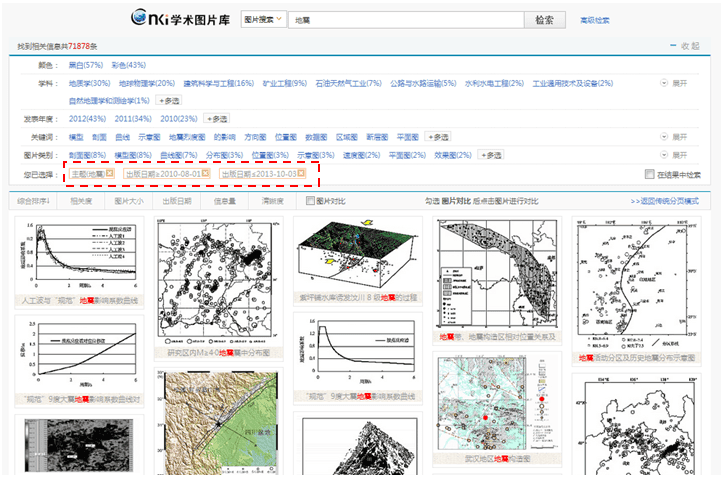Filter by publication year 2010(23%)
This screenshot has height=482, width=727.
(x=179, y=119)
